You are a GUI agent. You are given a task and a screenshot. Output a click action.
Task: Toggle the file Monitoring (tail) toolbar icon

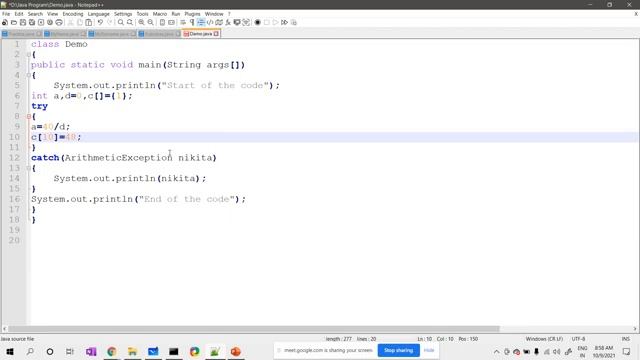pos(246,22)
